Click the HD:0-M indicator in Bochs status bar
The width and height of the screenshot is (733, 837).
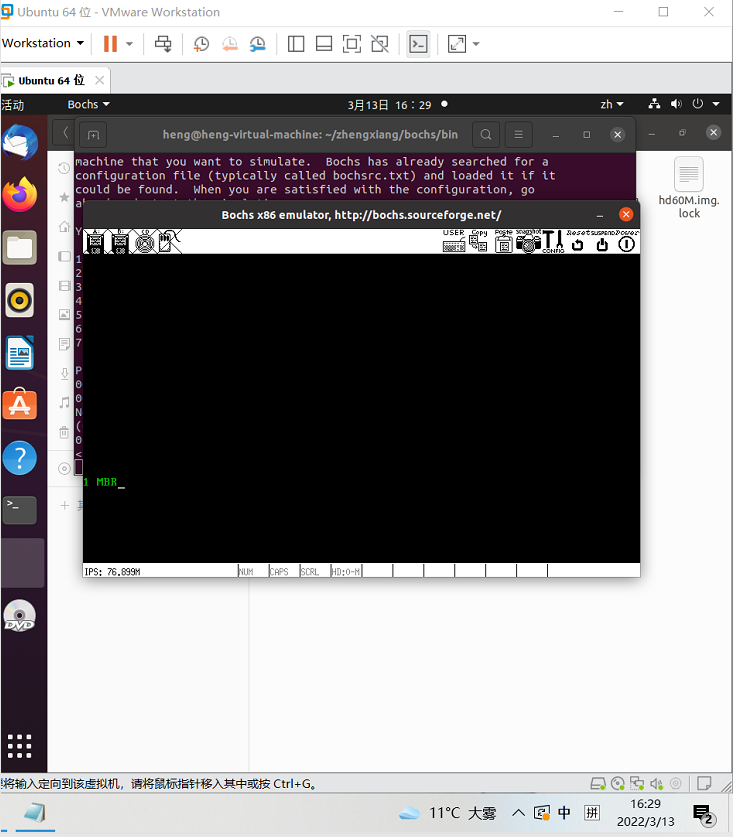click(345, 571)
